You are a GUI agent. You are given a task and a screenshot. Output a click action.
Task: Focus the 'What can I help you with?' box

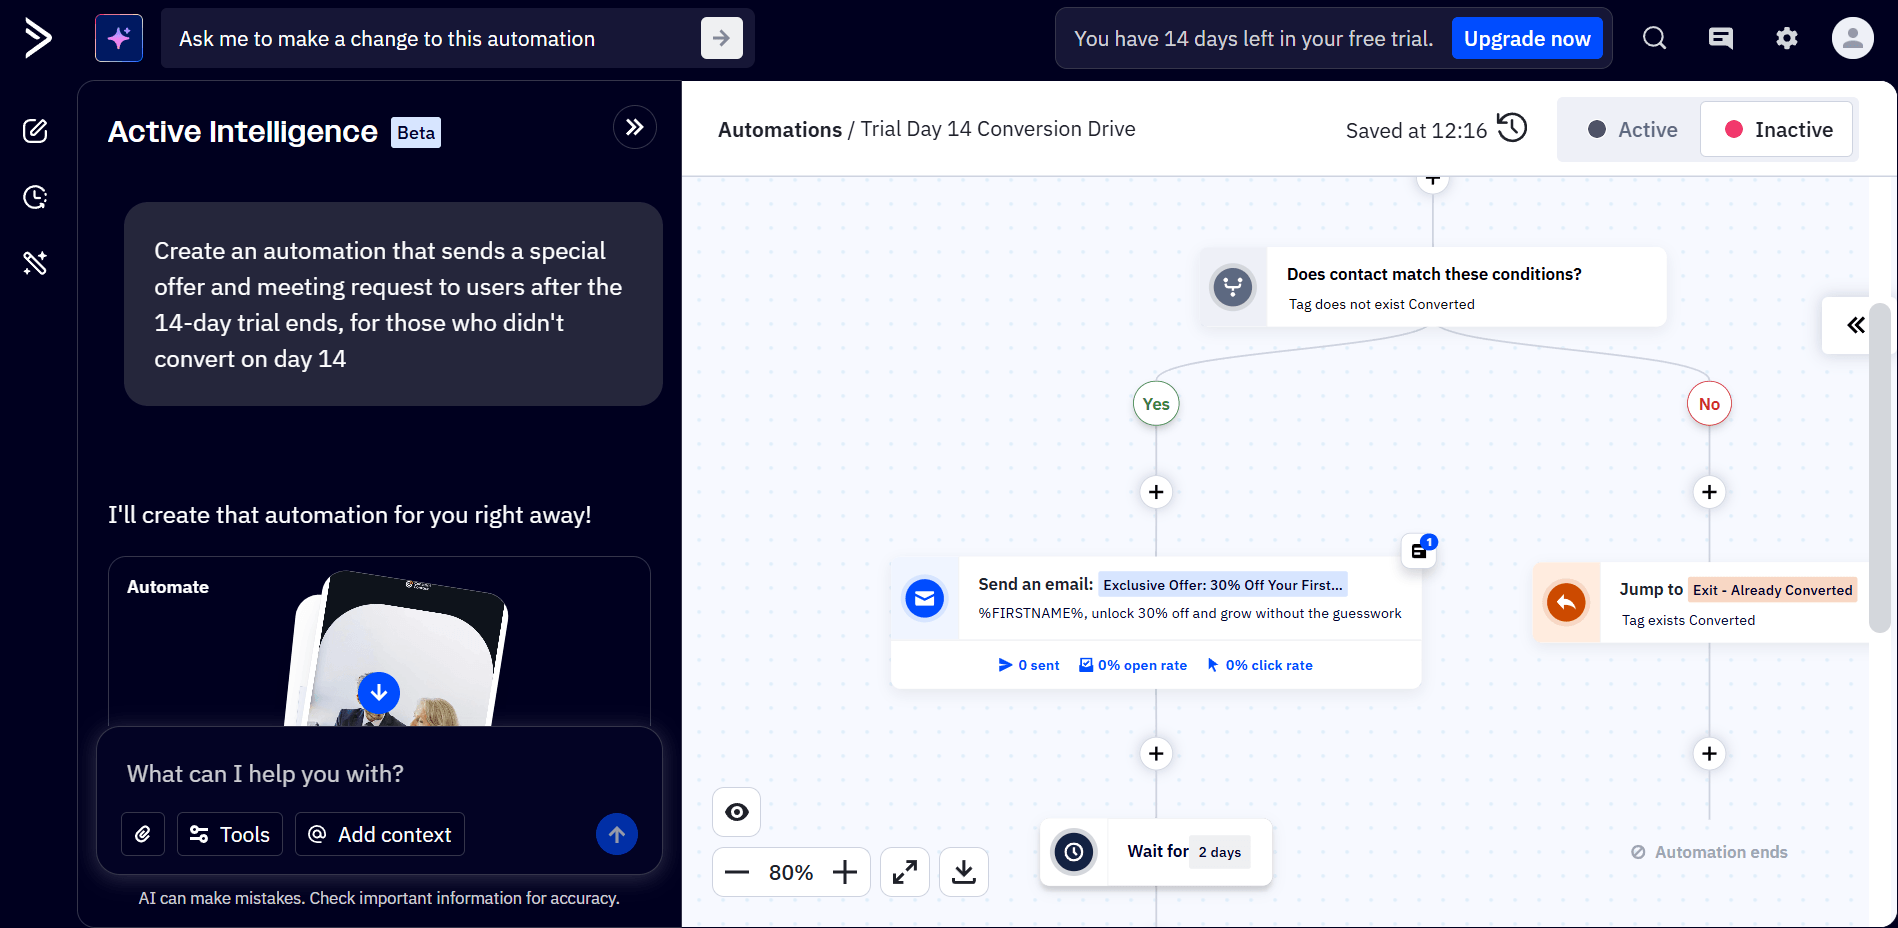pyautogui.click(x=380, y=773)
